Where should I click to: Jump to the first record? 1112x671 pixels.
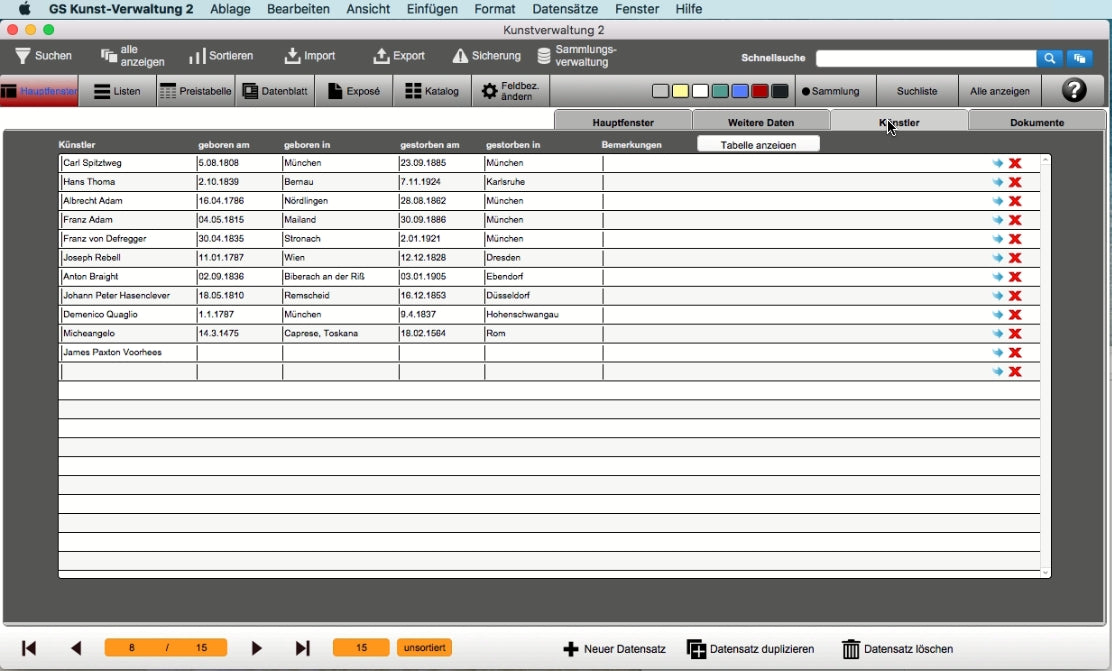pyautogui.click(x=29, y=648)
